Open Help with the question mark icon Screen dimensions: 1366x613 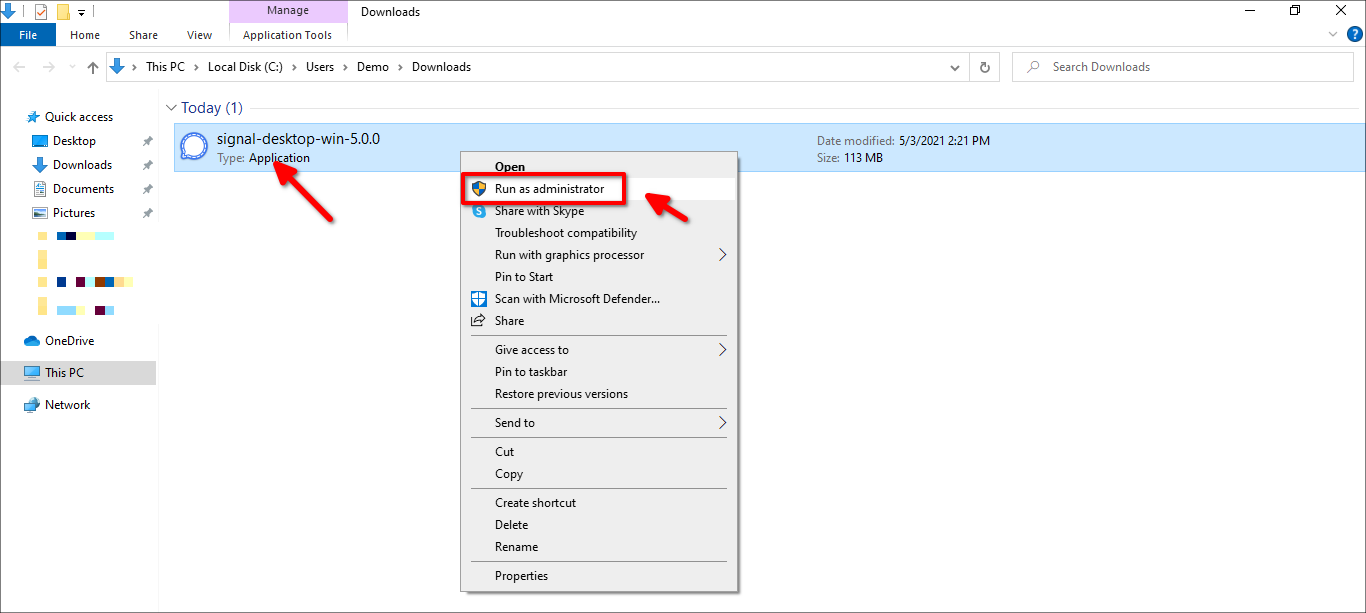[1355, 34]
